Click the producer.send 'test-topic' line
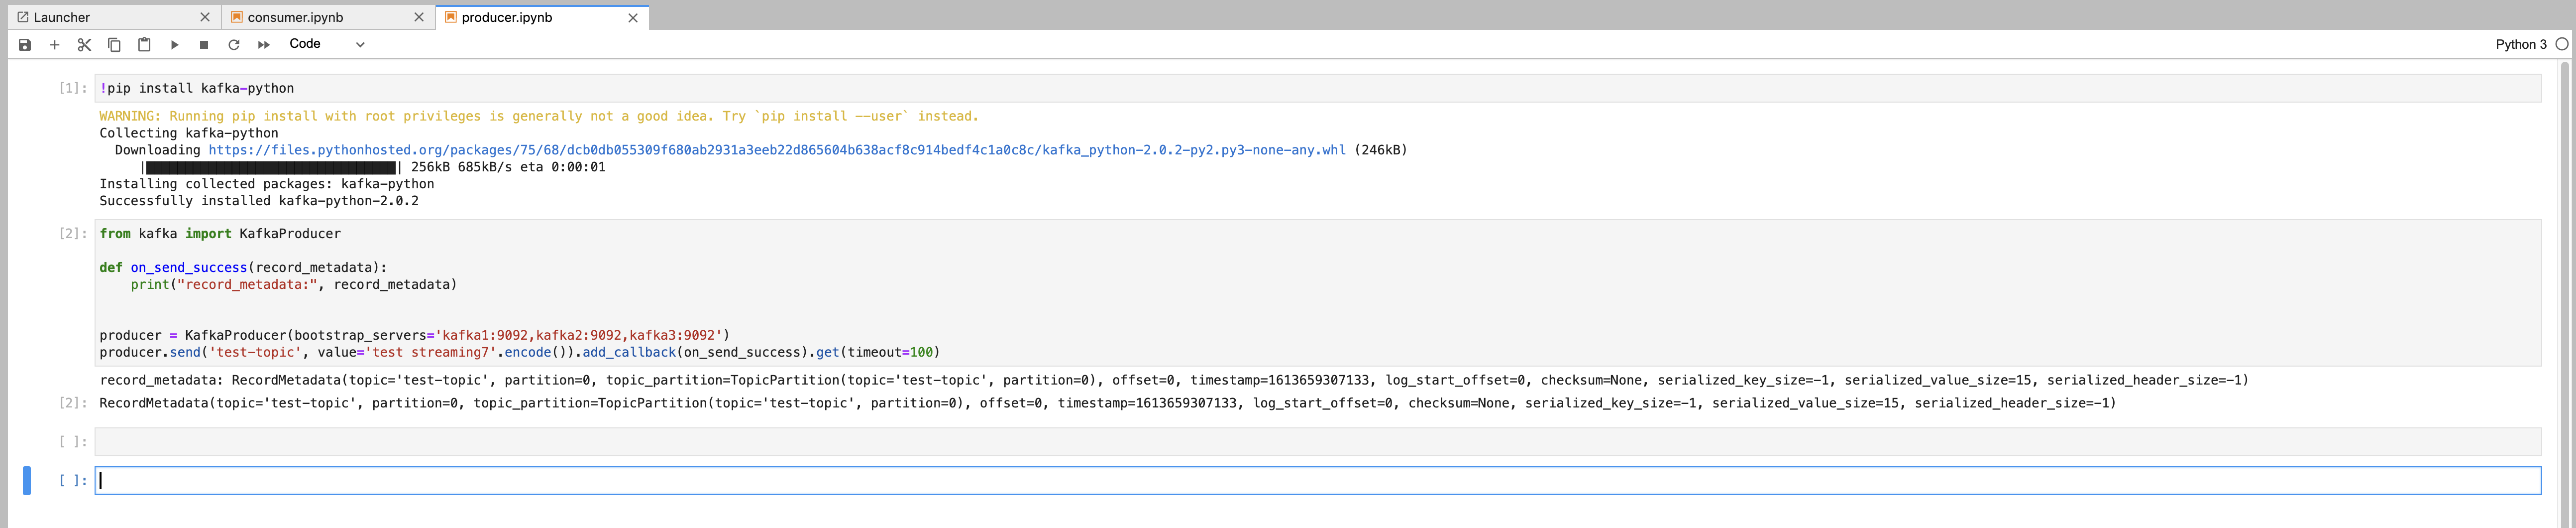 click(x=519, y=352)
